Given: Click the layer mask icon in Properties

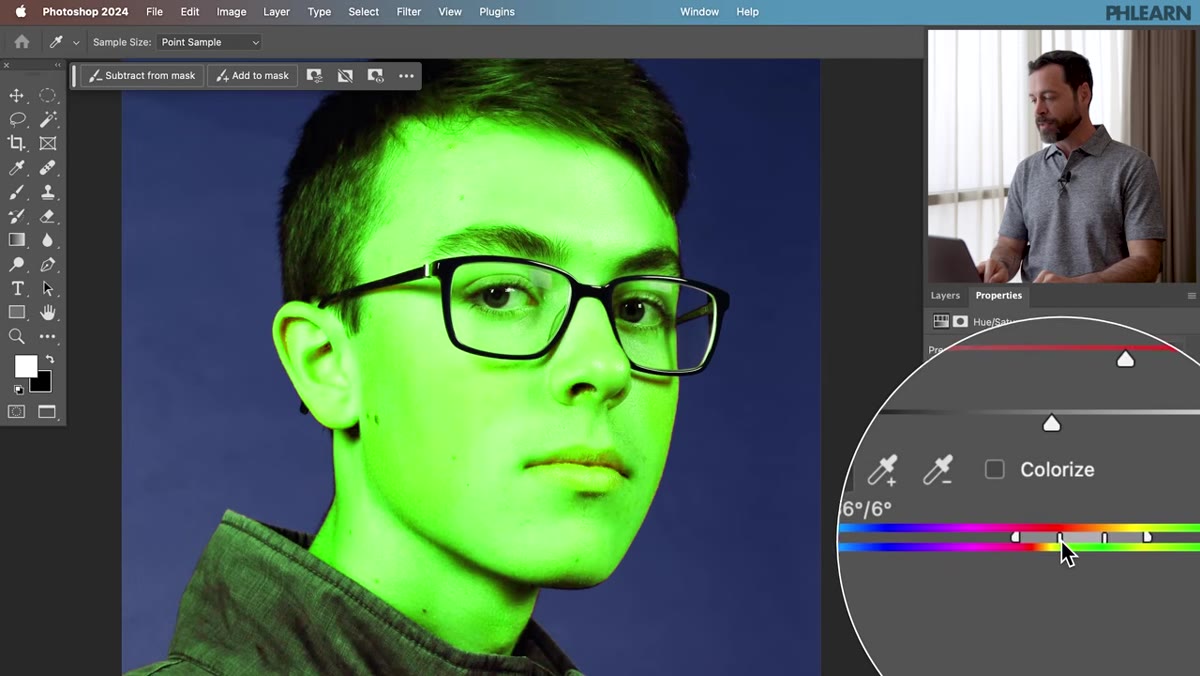Looking at the screenshot, I should (x=960, y=322).
